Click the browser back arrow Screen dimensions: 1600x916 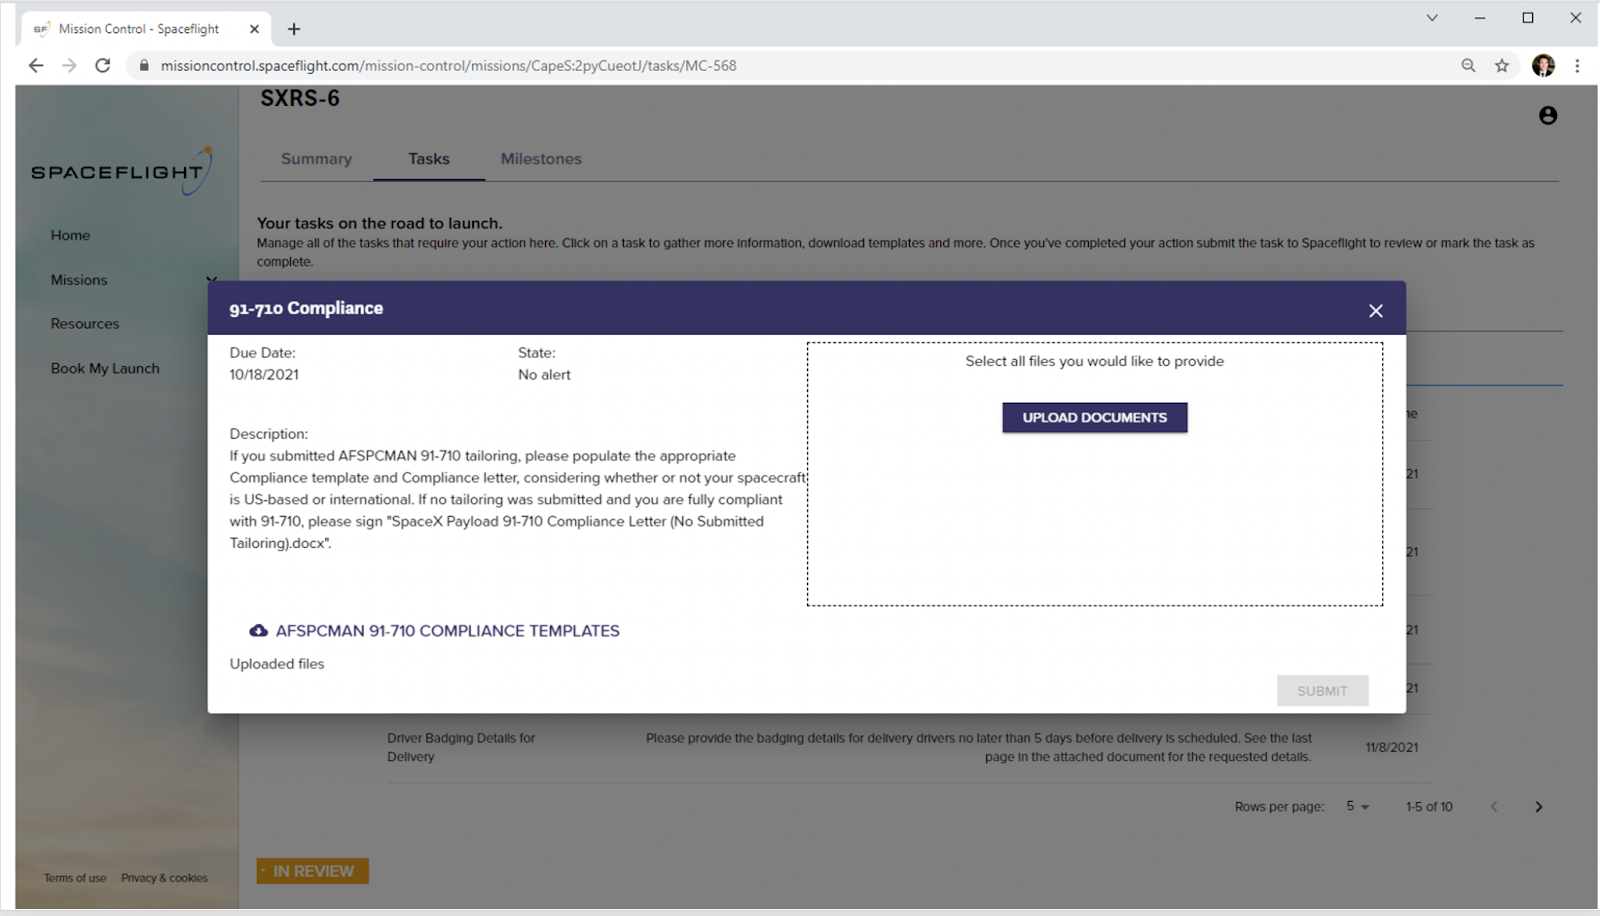pyautogui.click(x=36, y=66)
